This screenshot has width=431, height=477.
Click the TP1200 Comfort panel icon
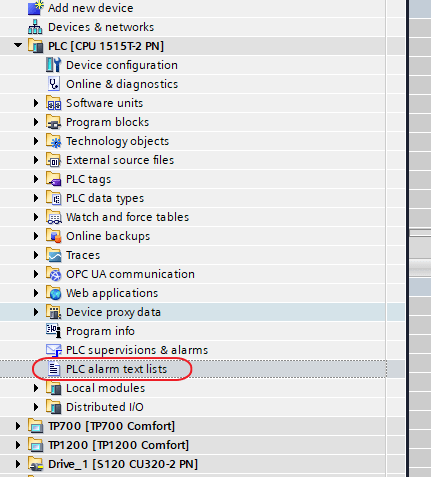click(x=36, y=445)
